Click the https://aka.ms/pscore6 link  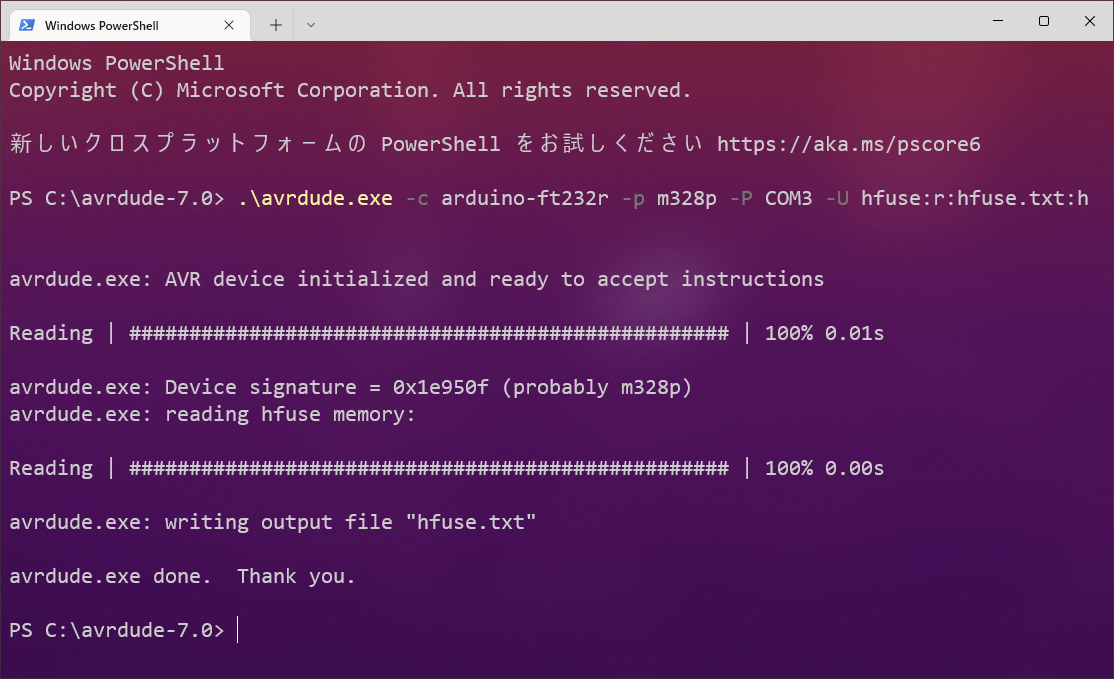pyautogui.click(x=848, y=143)
